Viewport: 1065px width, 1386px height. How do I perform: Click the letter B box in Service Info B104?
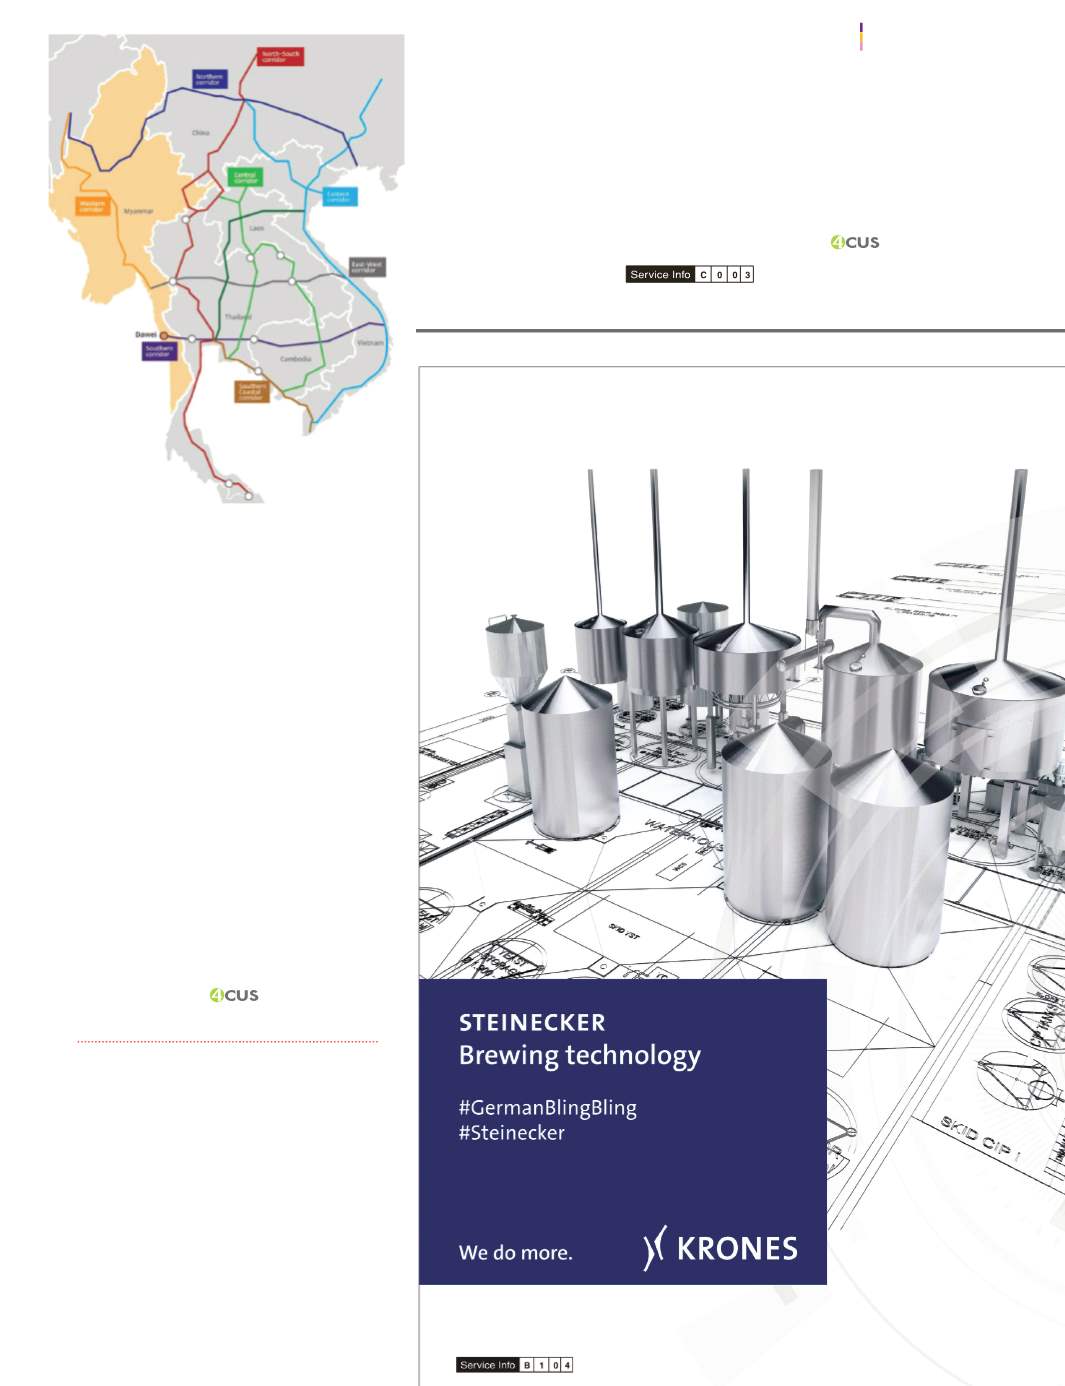[527, 1364]
